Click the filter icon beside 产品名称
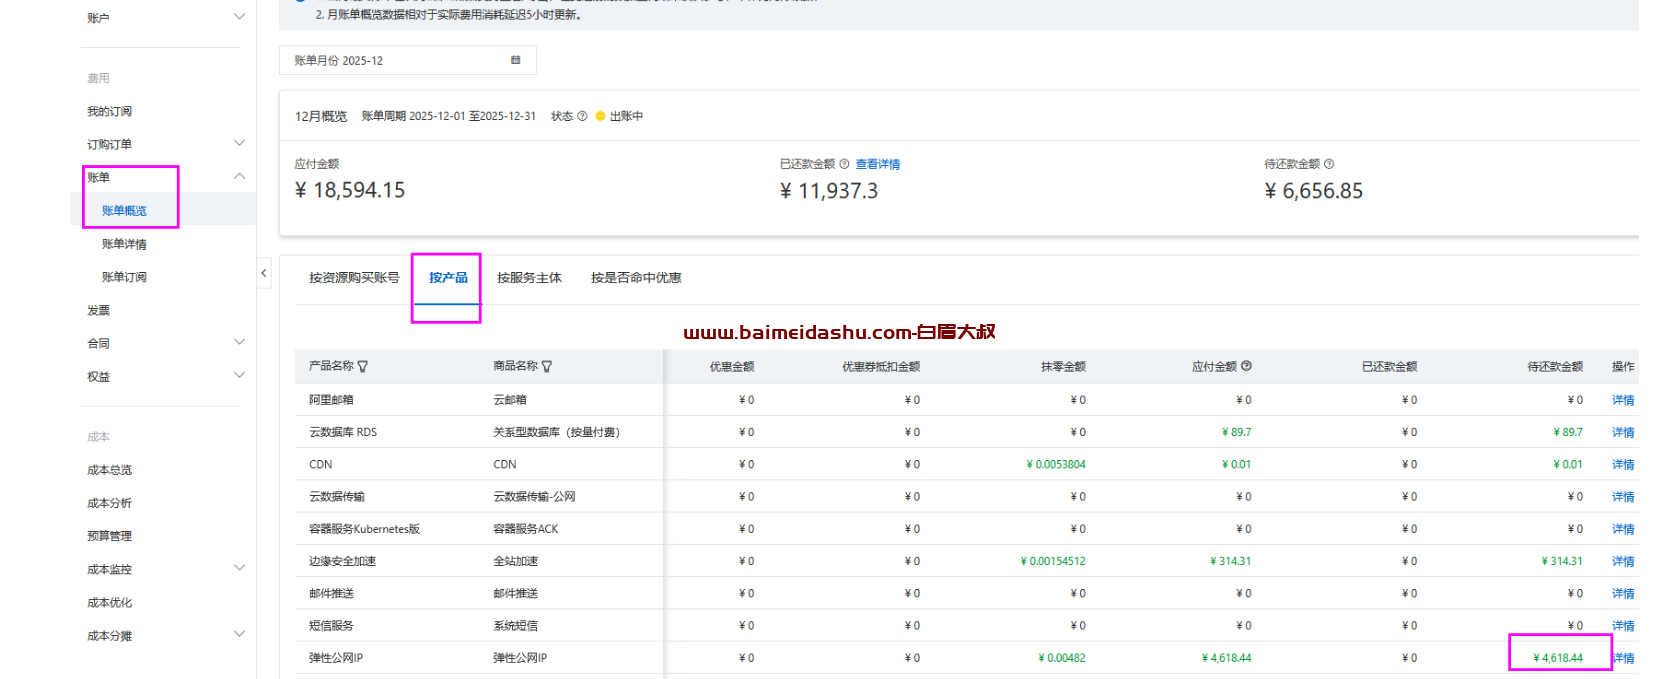The height and width of the screenshot is (679, 1678). 363,367
